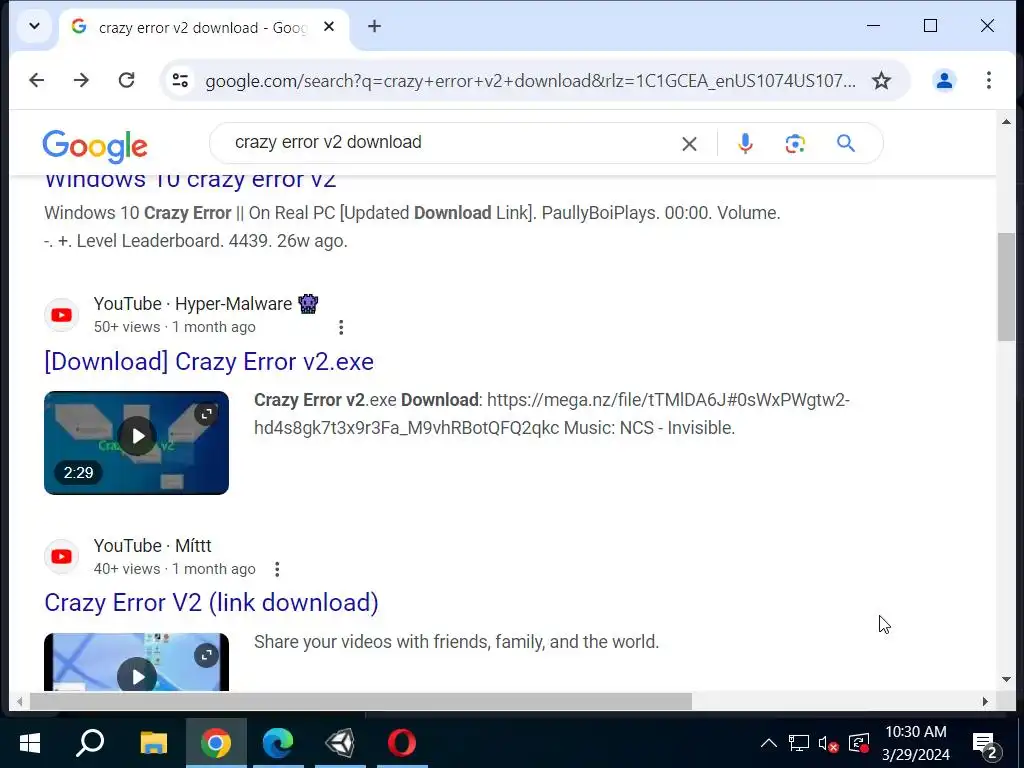Bookmark this page with the star

[x=882, y=81]
